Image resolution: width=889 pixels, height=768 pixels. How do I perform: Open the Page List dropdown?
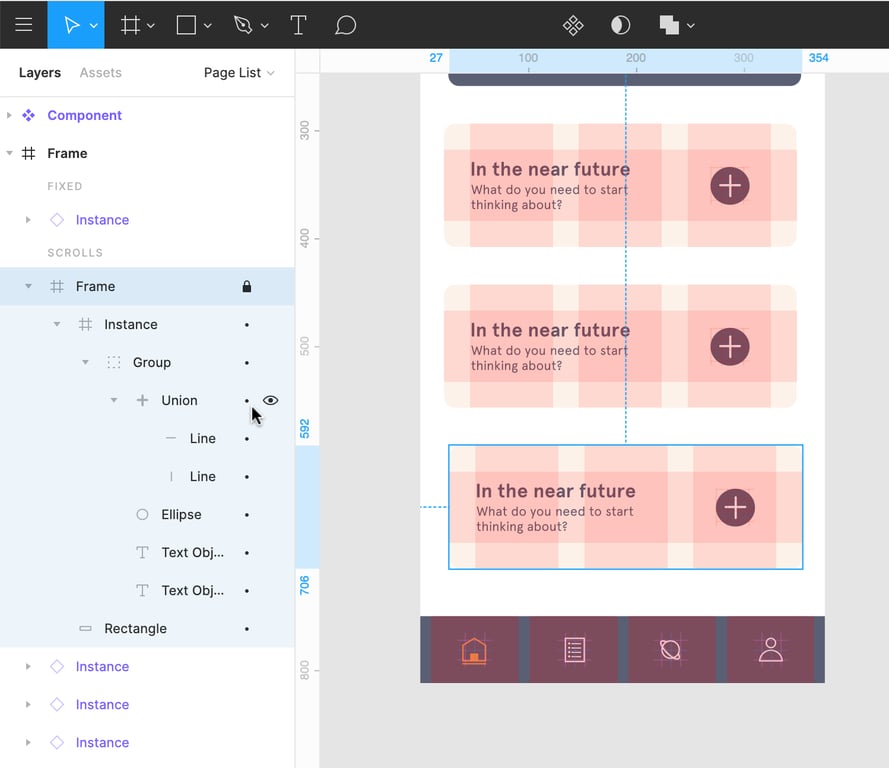click(x=238, y=73)
